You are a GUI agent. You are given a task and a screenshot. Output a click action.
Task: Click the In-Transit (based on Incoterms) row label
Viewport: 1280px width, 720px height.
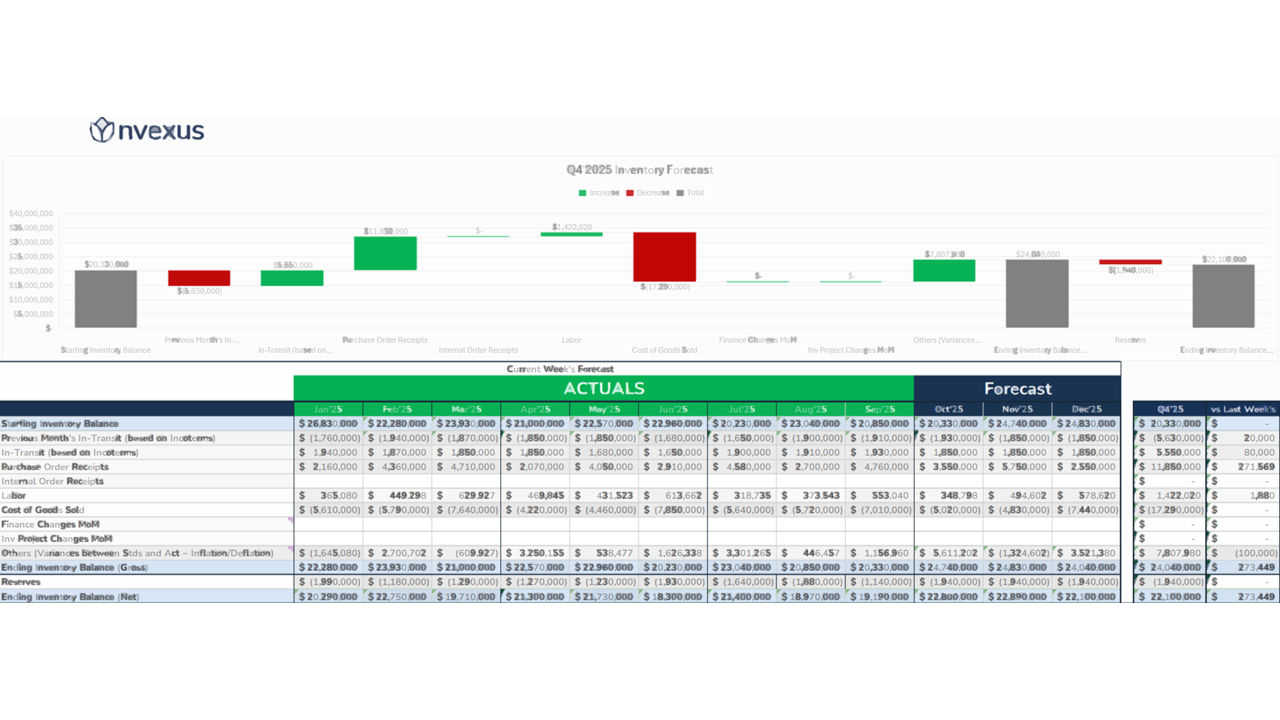pyautogui.click(x=70, y=453)
